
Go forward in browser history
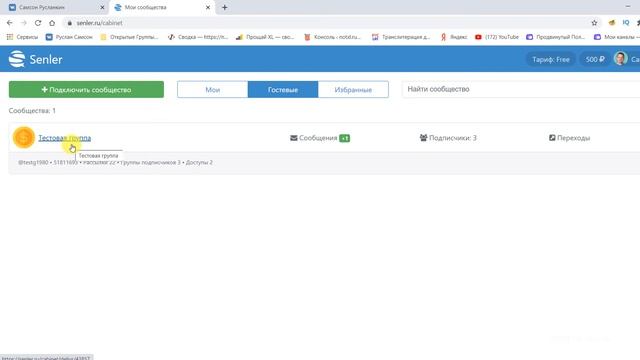tap(24, 23)
